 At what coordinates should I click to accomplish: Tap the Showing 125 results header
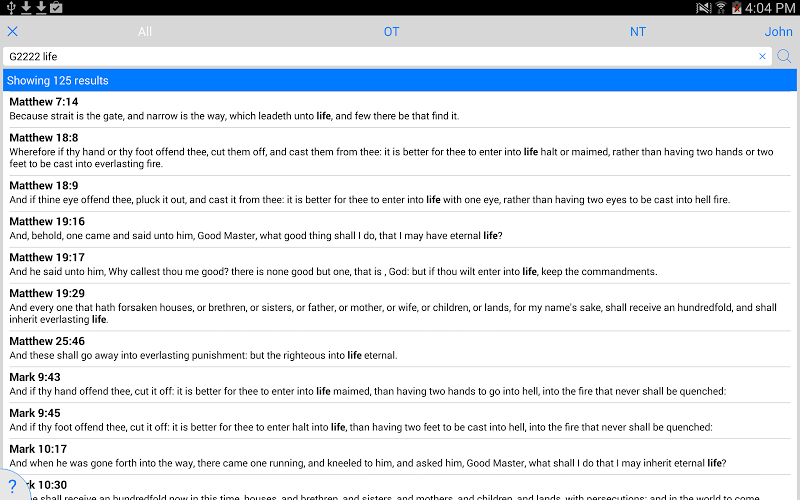399,81
